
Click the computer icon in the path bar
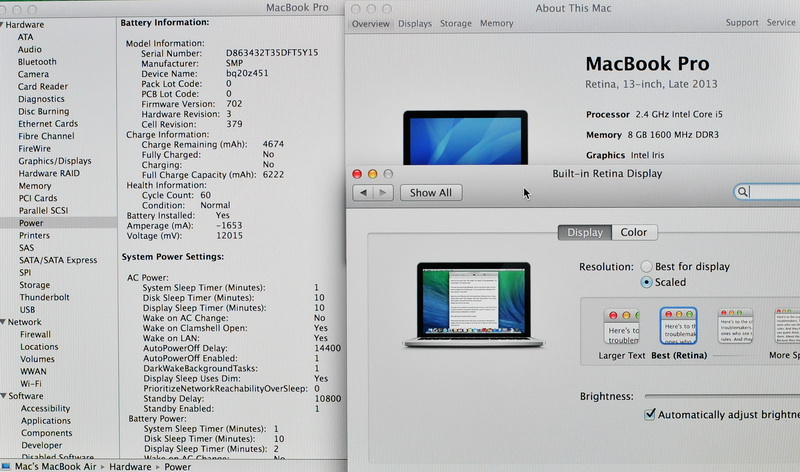tap(6, 466)
